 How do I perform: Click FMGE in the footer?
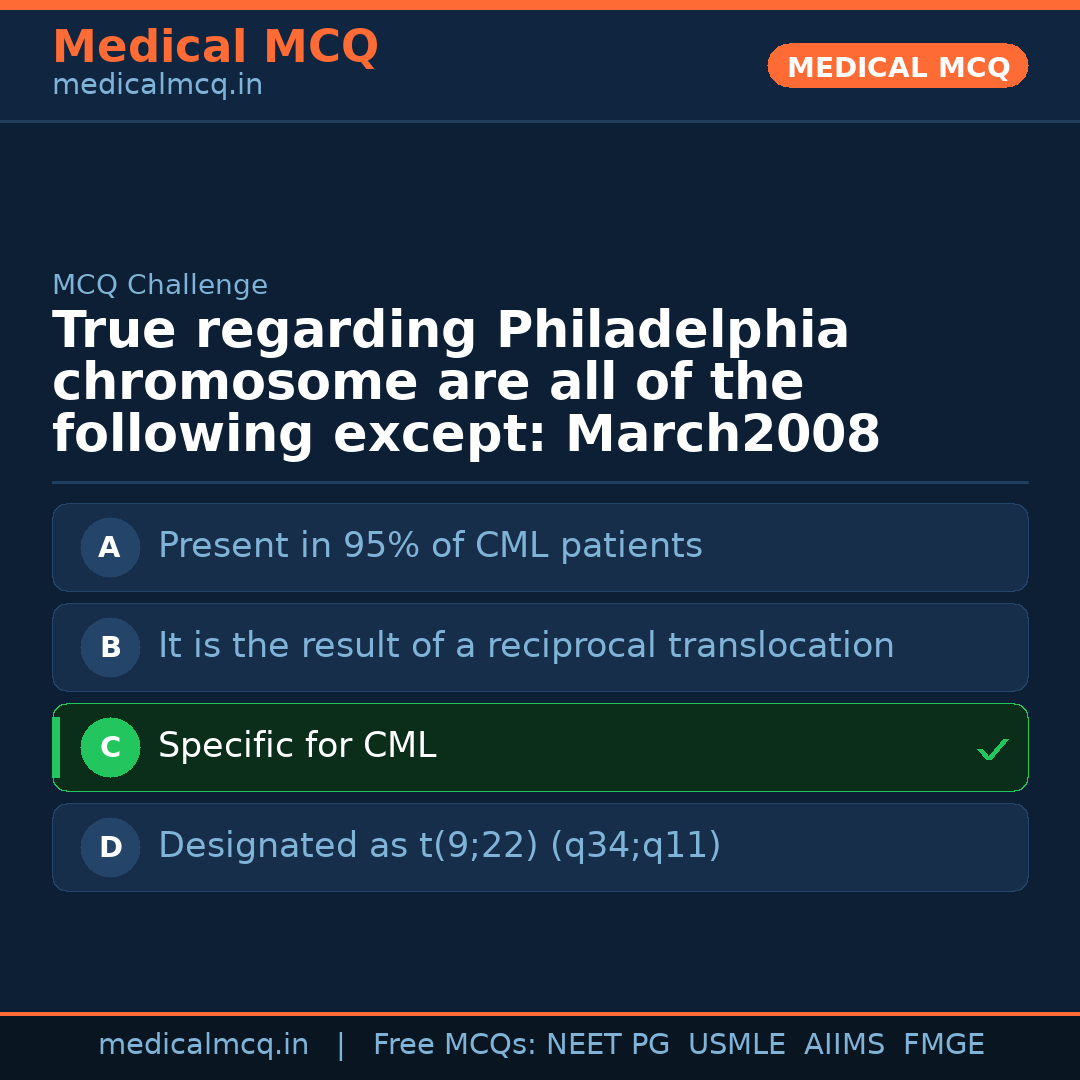pyautogui.click(x=943, y=1045)
